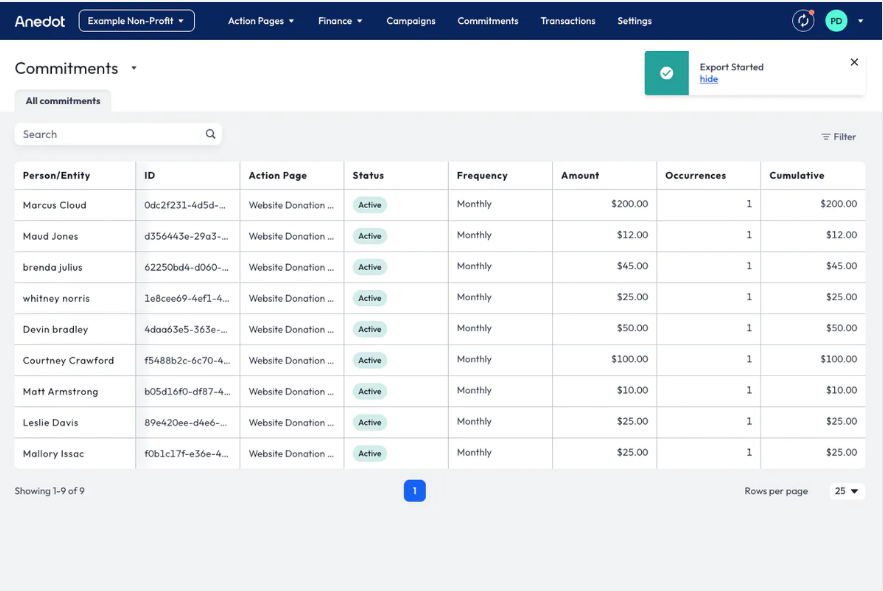Open Maud Jones commitment
The width and height of the screenshot is (883, 591).
(440, 236)
